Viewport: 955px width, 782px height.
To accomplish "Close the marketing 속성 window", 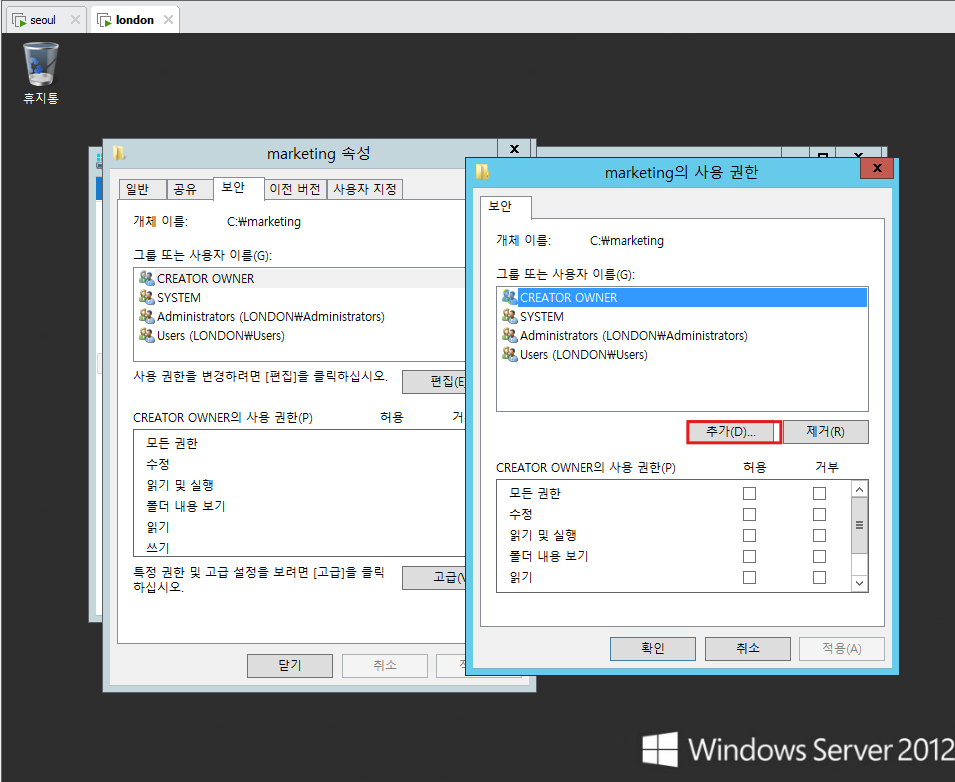I will (514, 149).
